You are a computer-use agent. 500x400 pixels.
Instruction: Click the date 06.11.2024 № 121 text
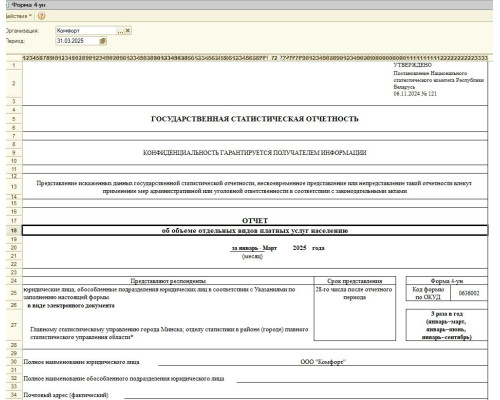click(415, 94)
